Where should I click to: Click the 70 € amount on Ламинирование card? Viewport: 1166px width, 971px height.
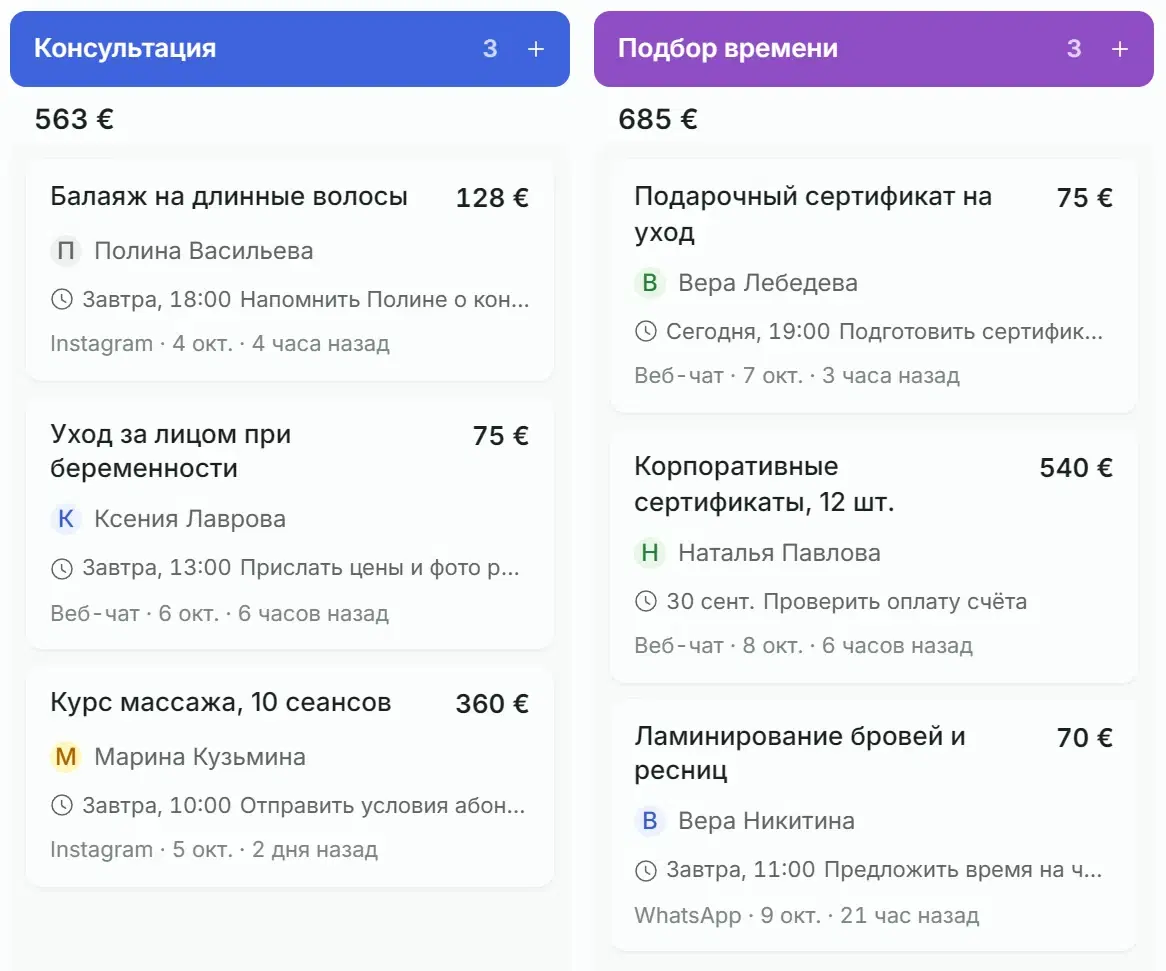1085,738
